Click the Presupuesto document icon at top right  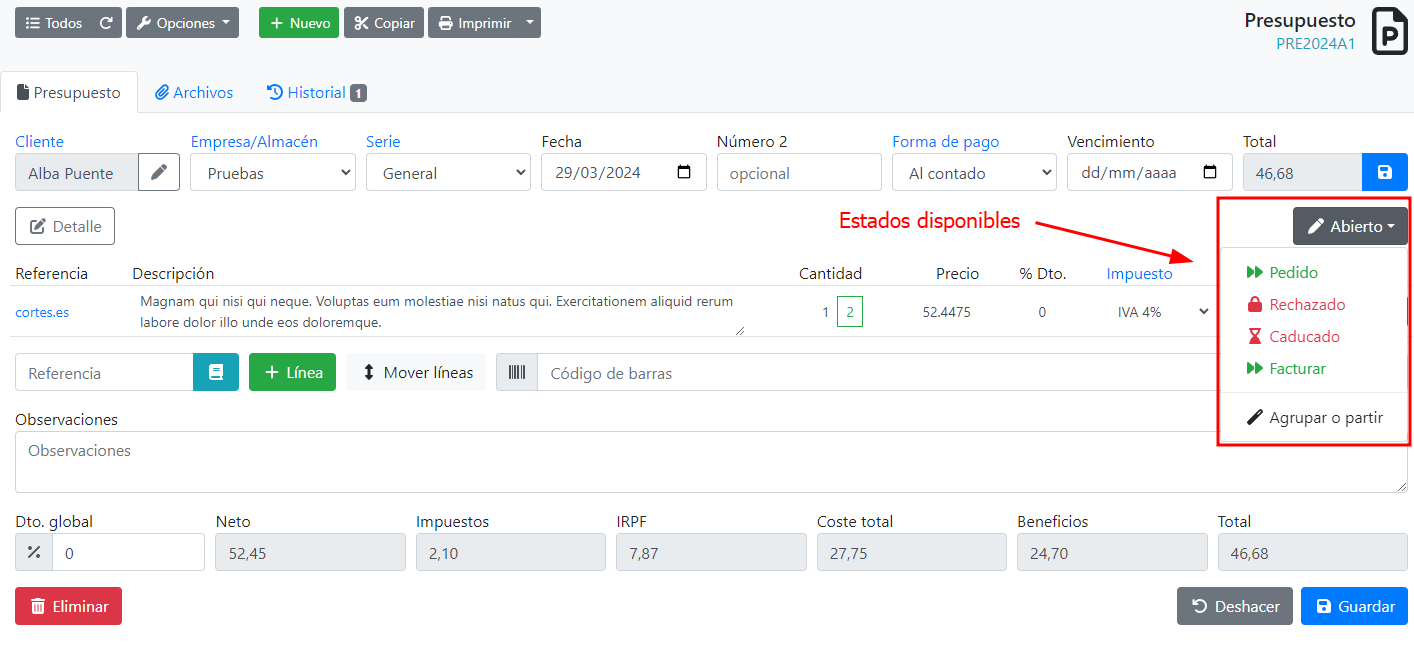coord(1388,31)
